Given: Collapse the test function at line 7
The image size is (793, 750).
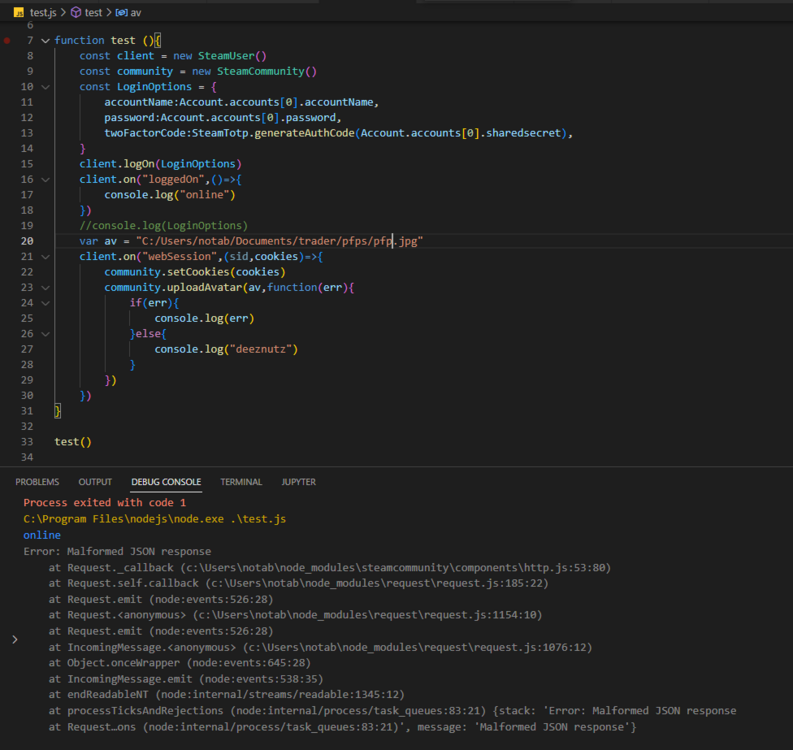Looking at the screenshot, I should [45, 41].
